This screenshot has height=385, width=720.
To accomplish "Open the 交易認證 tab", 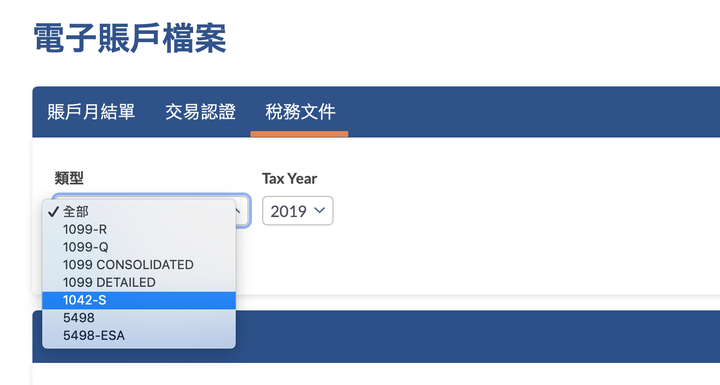I will [x=200, y=112].
